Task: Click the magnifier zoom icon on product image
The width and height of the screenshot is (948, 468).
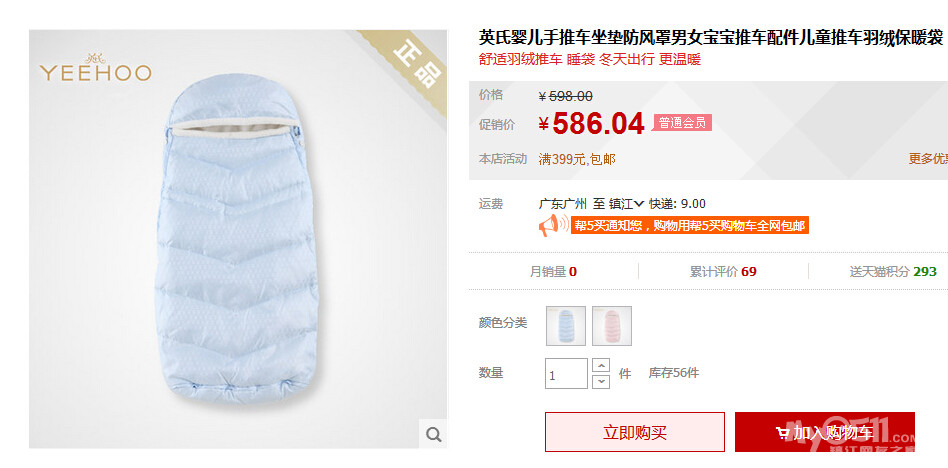Action: pyautogui.click(x=433, y=434)
